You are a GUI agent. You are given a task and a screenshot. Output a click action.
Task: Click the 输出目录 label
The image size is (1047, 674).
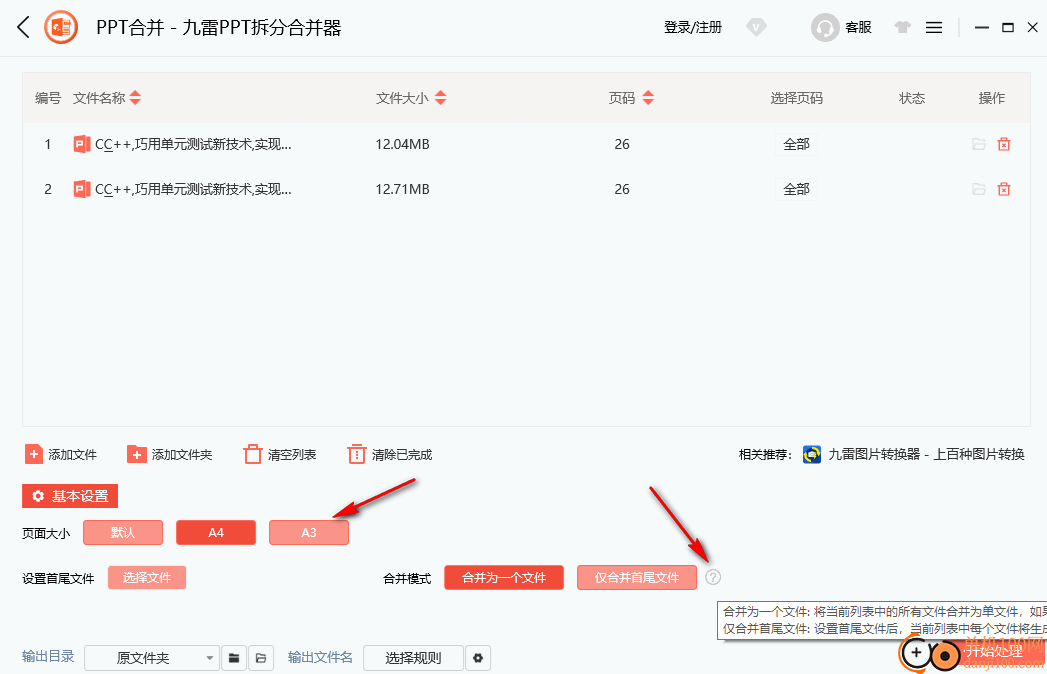point(48,657)
